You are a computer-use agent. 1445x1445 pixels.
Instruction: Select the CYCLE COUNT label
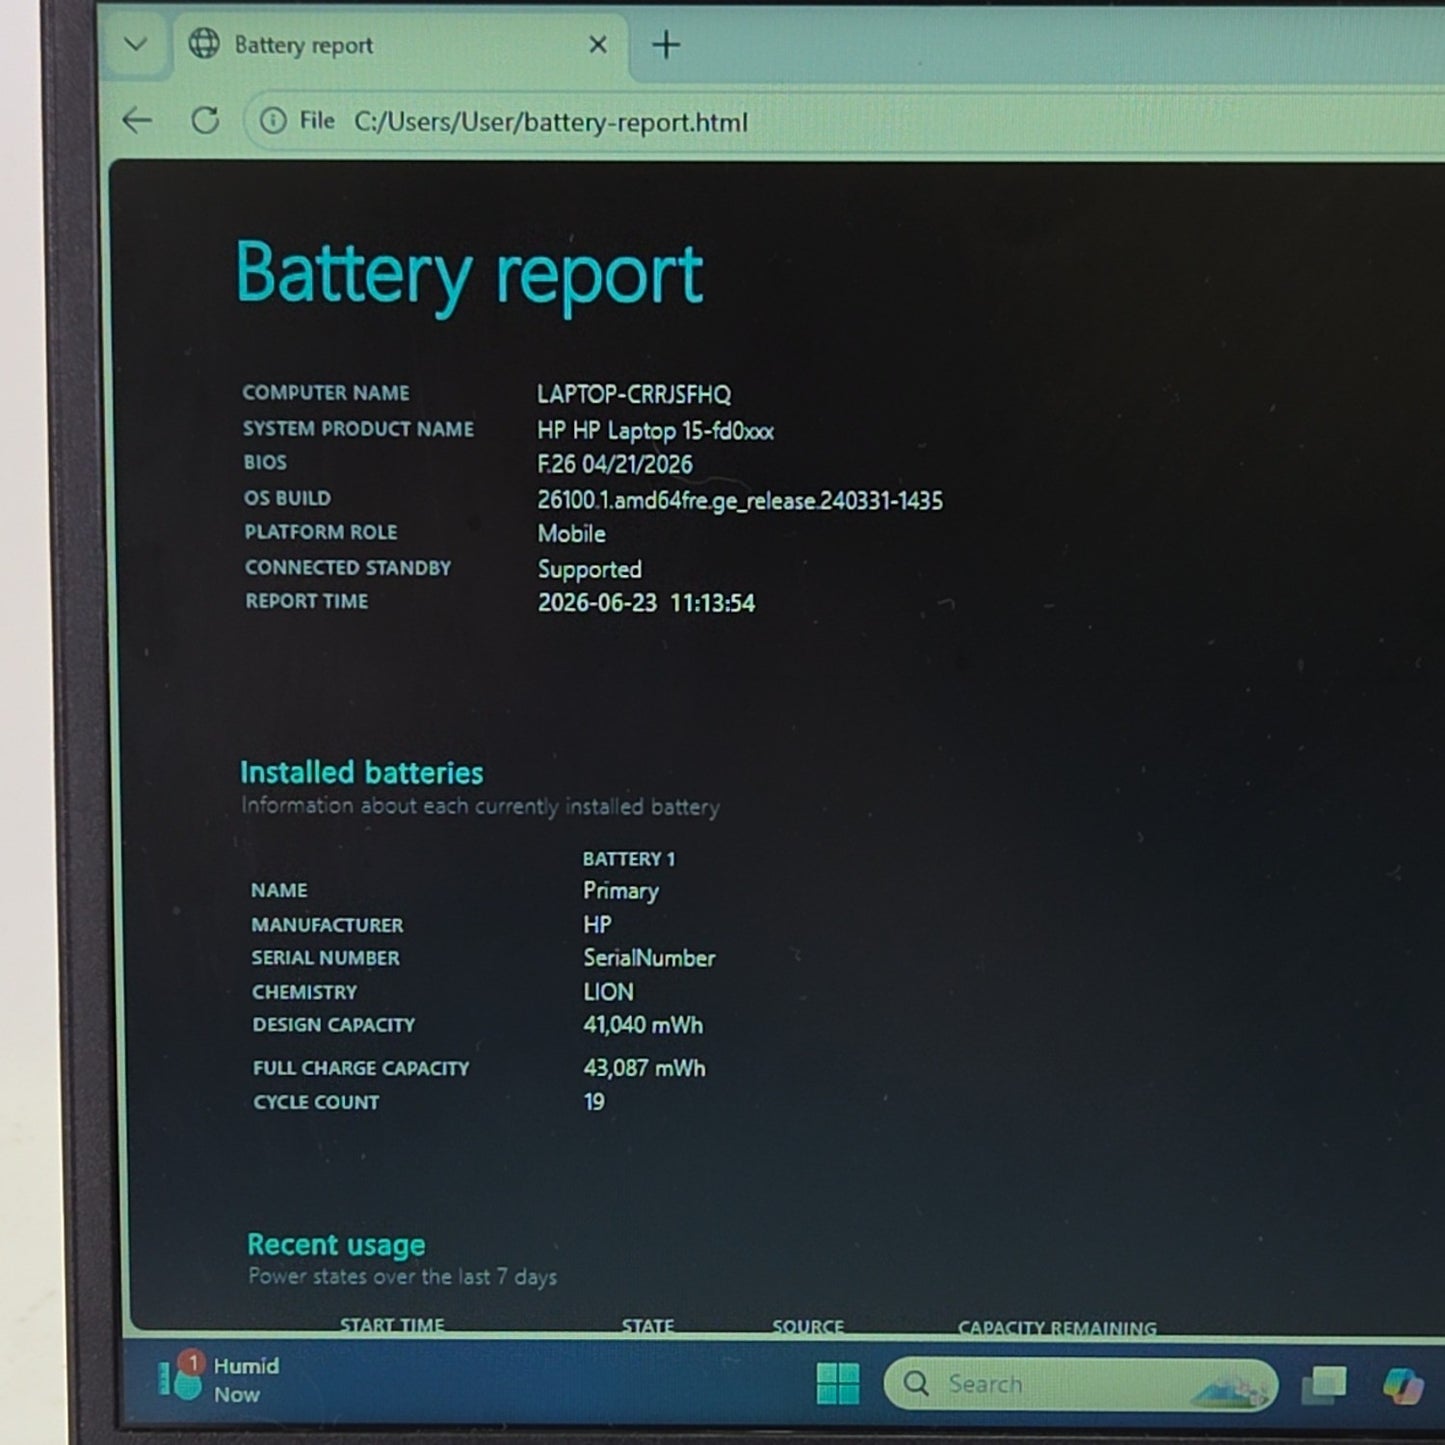click(316, 1102)
